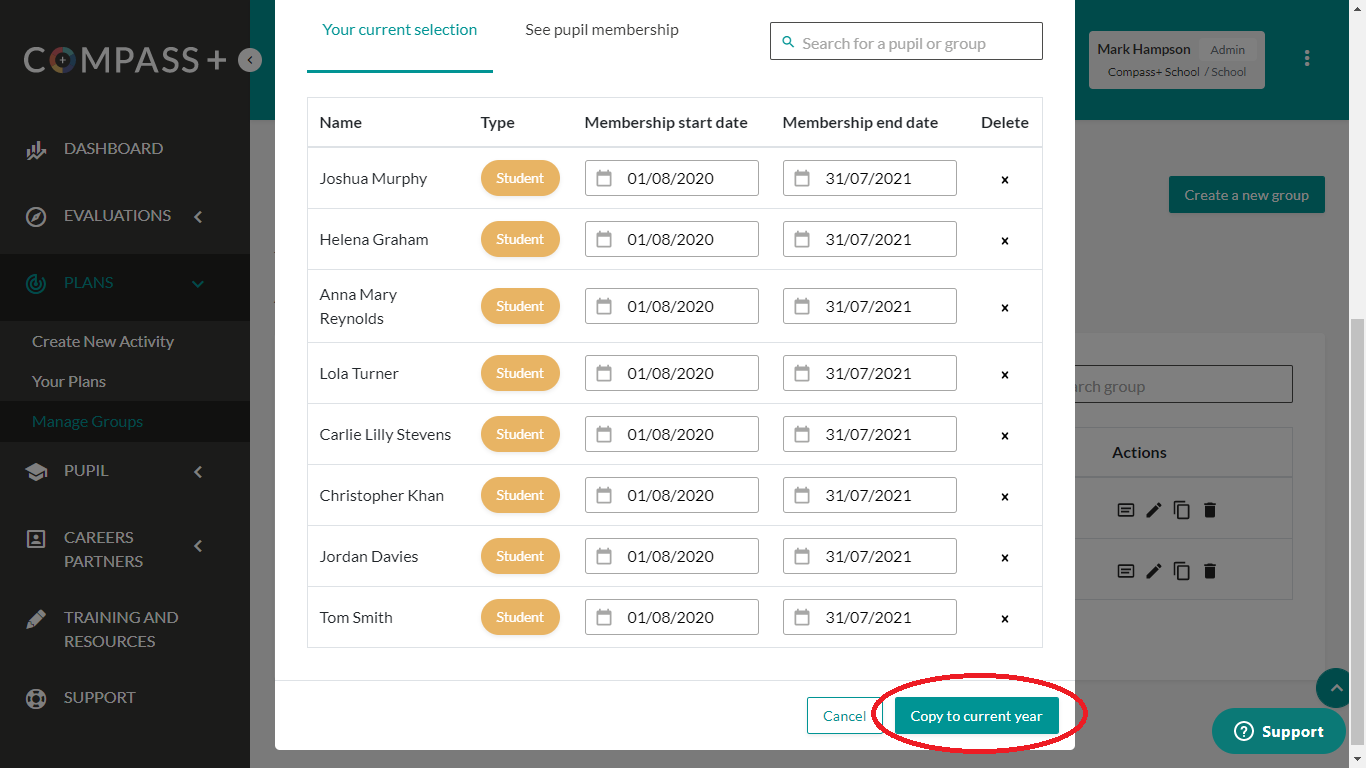
Task: Open calendar for Helena Graham's start date
Action: [604, 240]
